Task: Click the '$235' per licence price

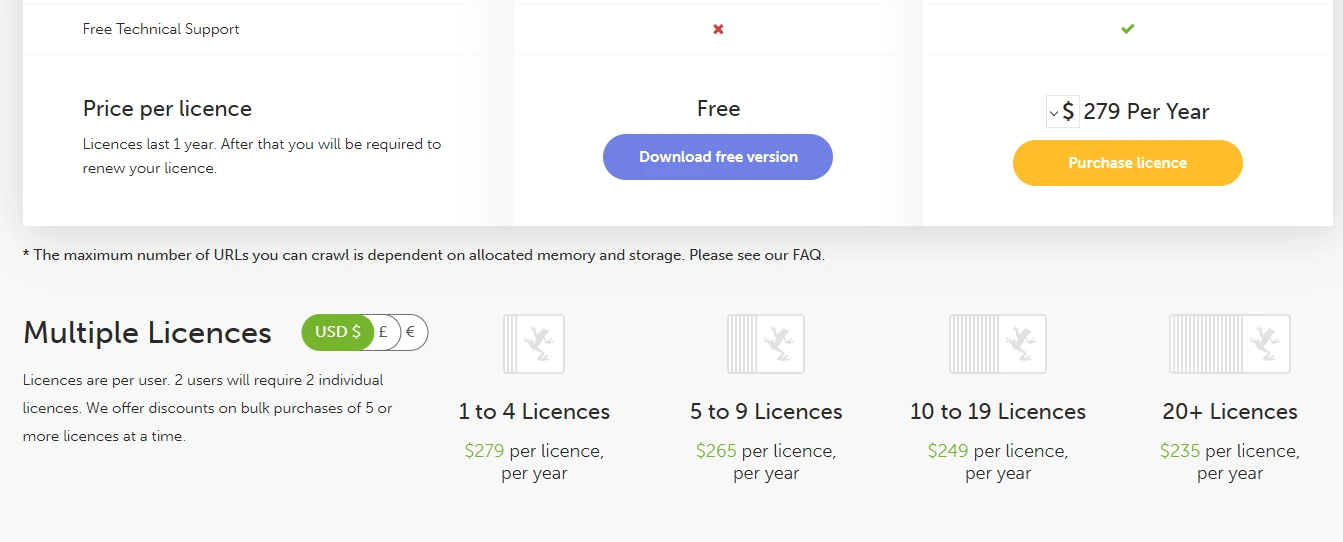Action: (1180, 451)
